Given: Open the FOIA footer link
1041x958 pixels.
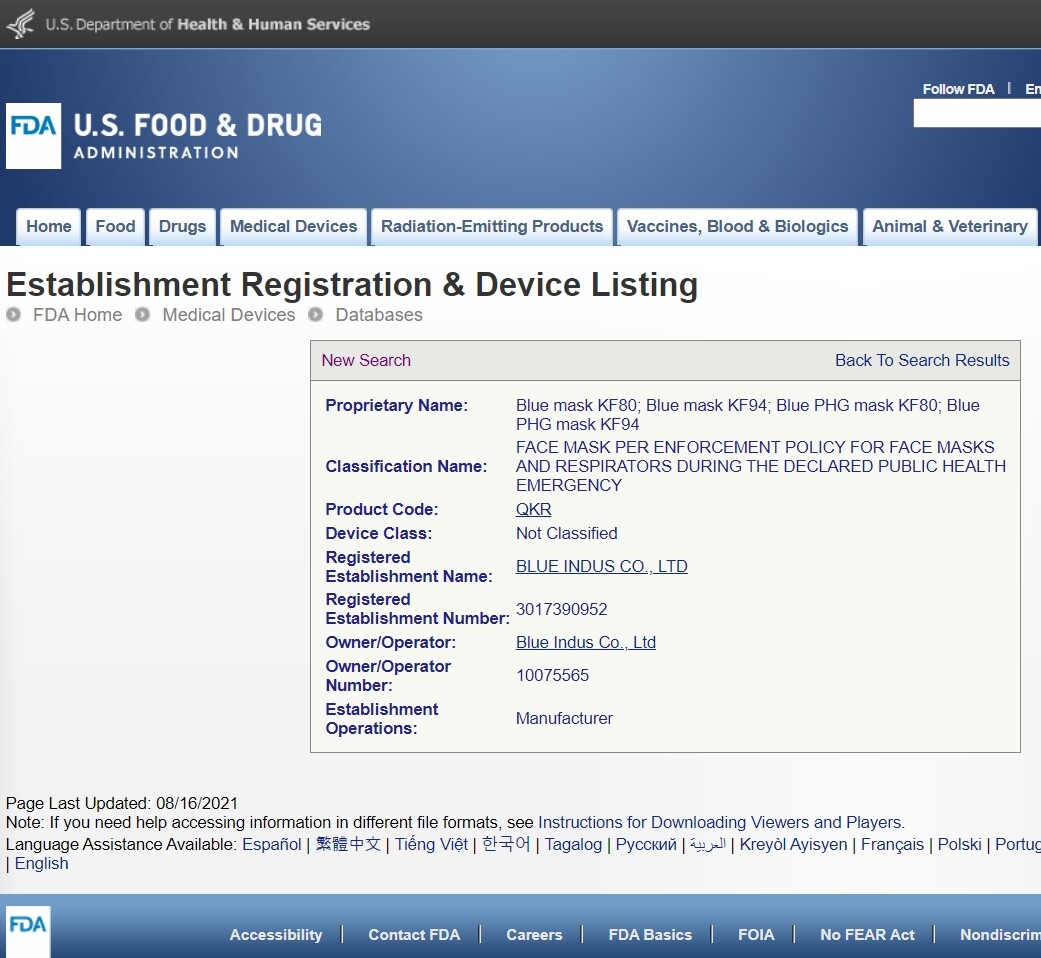Looking at the screenshot, I should [756, 935].
